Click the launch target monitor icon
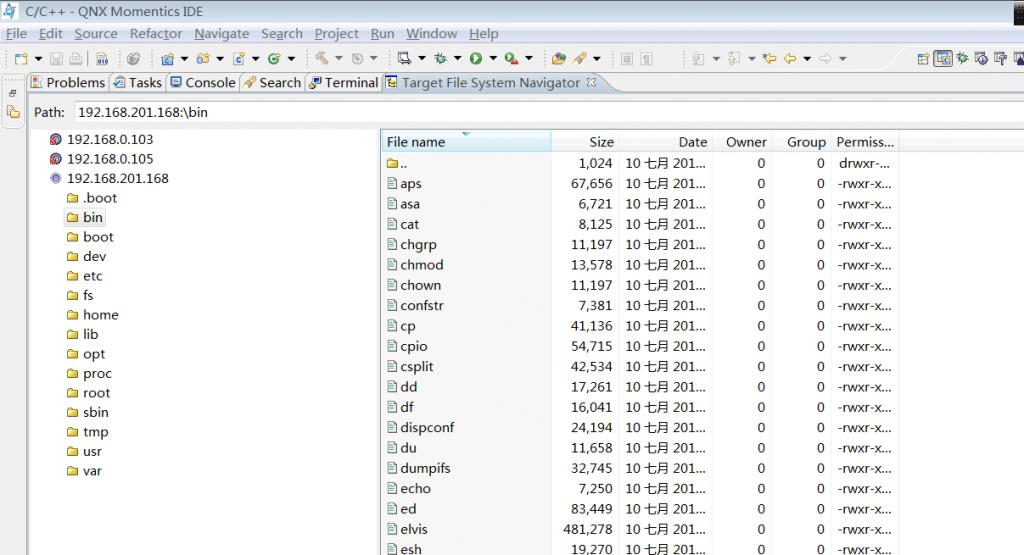Image resolution: width=1024 pixels, height=555 pixels. pos(404,59)
